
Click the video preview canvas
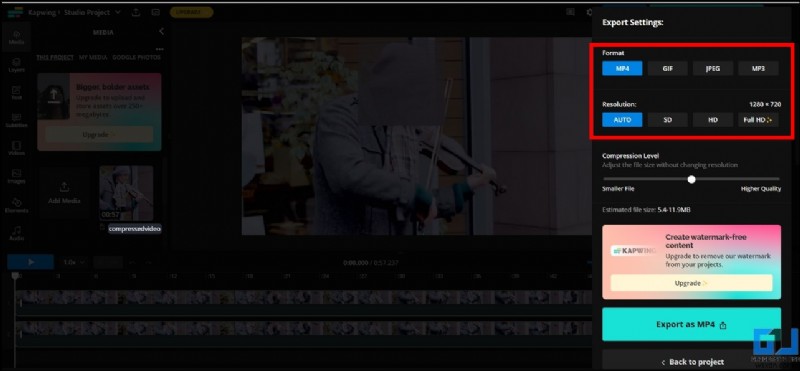click(x=416, y=136)
